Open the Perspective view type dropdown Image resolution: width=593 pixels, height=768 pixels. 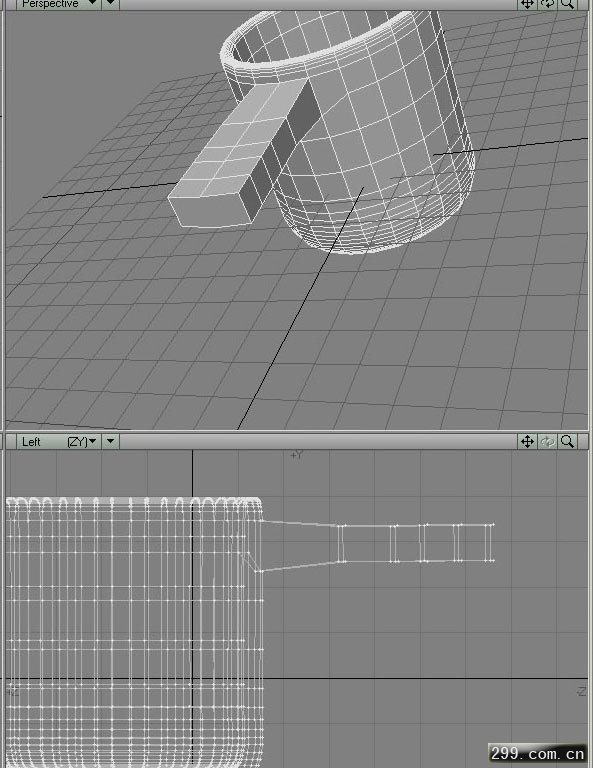[59, 4]
